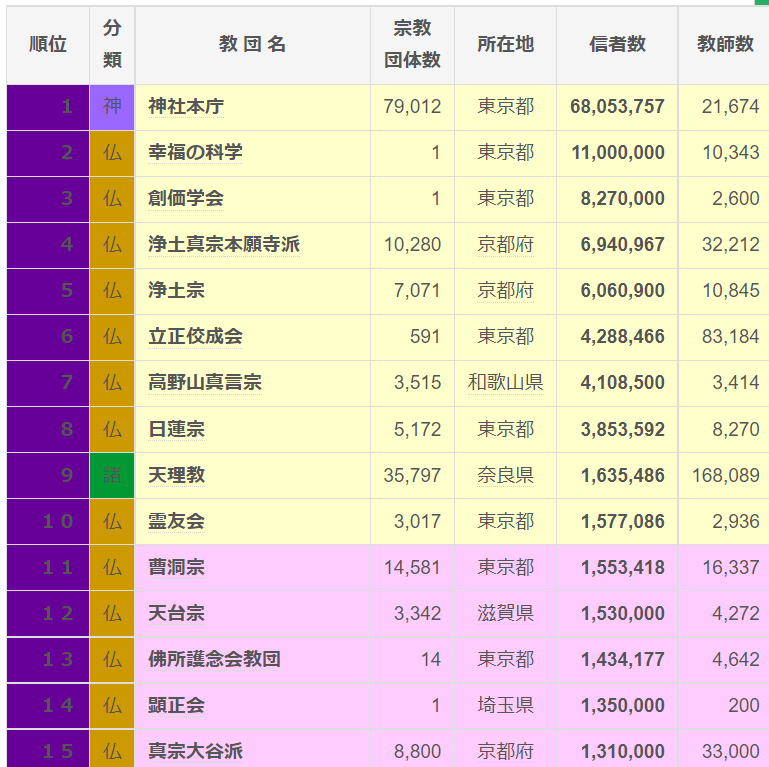Image resolution: width=769 pixels, height=767 pixels.
Task: Click the 滋賀県 location of 天台宗
Action: 506,614
